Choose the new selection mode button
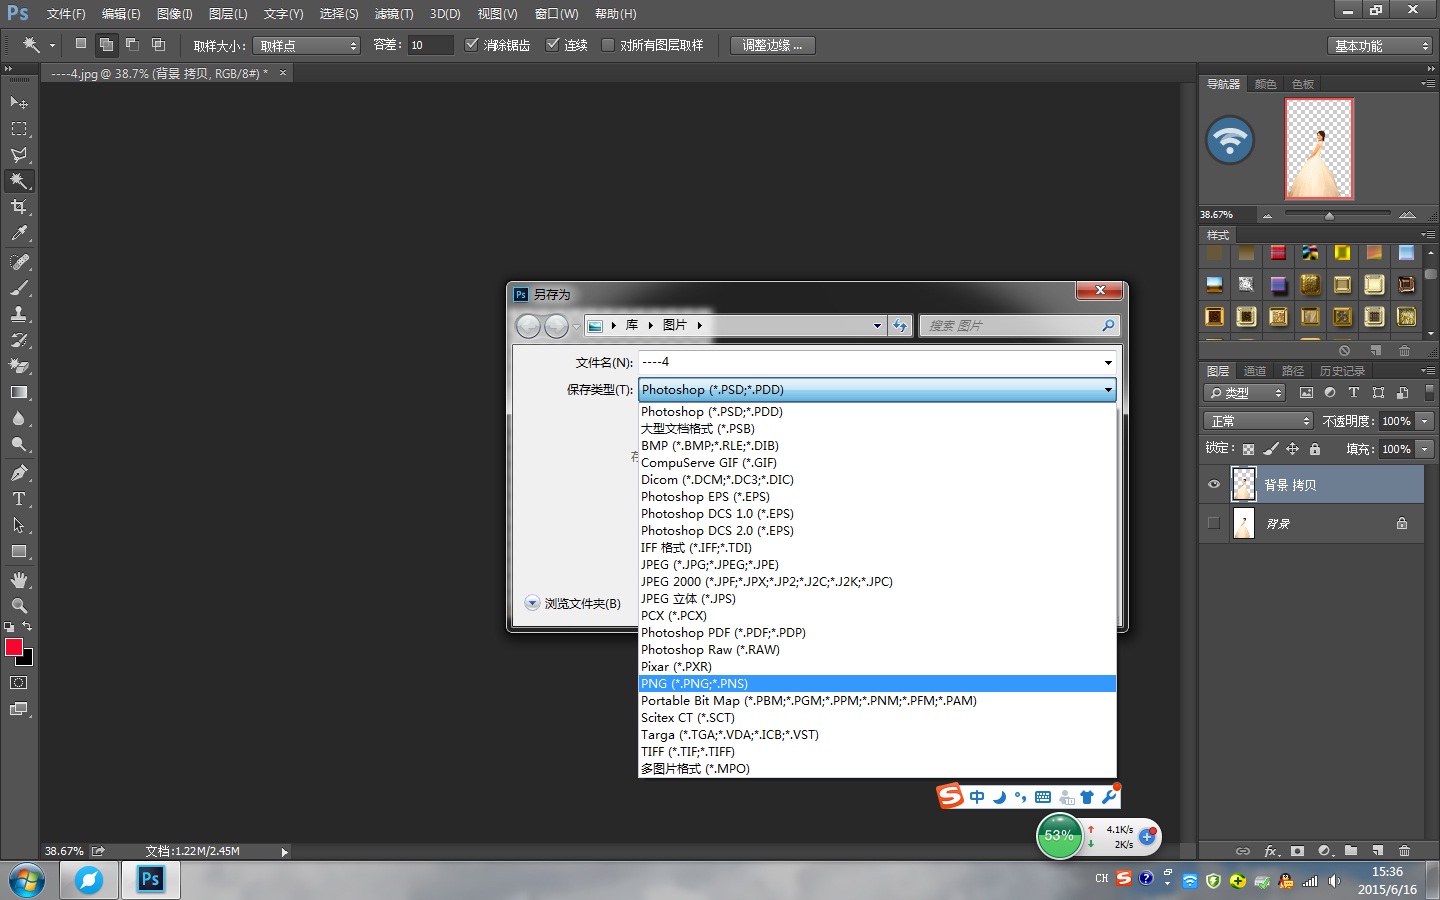1440x900 pixels. (x=81, y=44)
